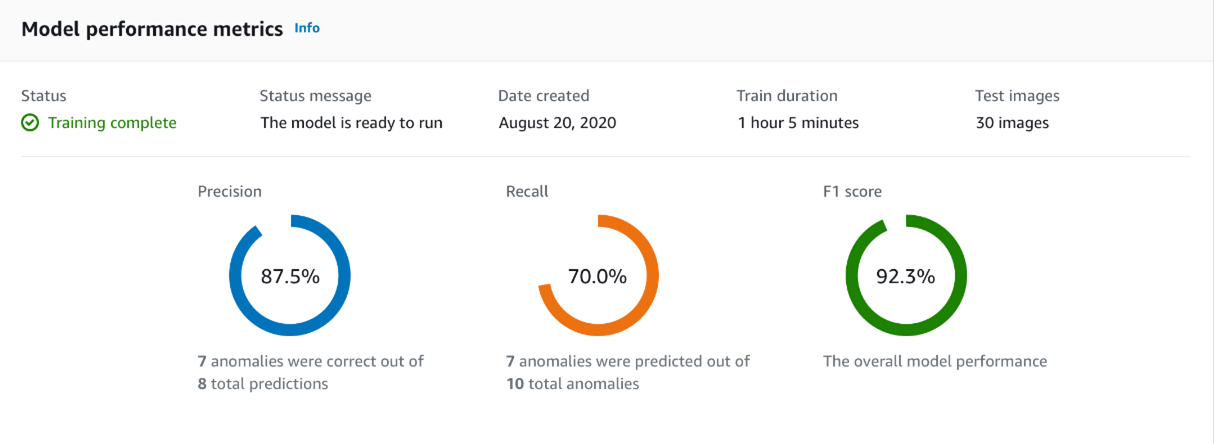Viewport: 1214px width, 444px height.
Task: Click the Recall label above the chart
Action: pyautogui.click(x=527, y=191)
